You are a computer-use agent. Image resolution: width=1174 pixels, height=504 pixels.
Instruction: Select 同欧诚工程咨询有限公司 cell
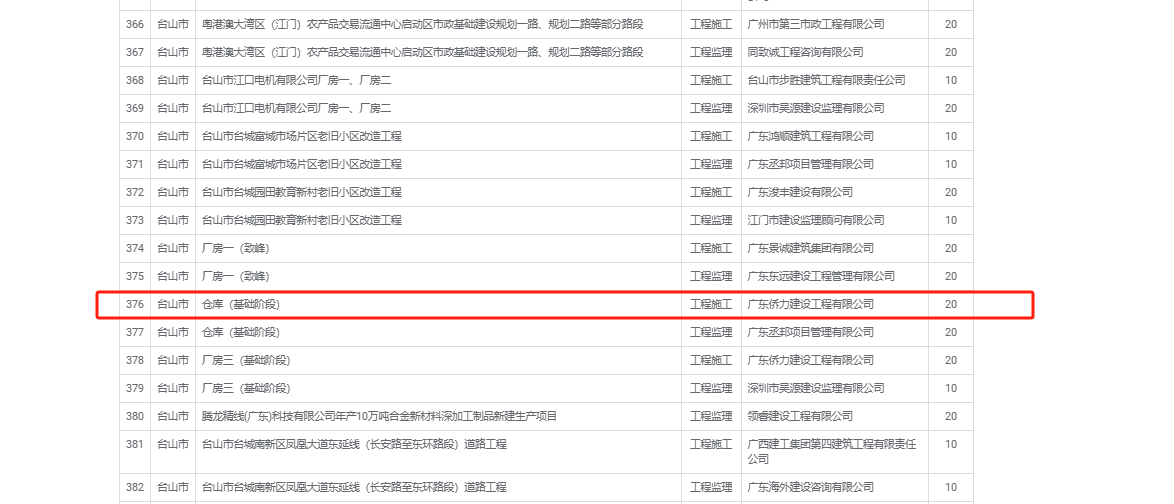click(x=805, y=52)
